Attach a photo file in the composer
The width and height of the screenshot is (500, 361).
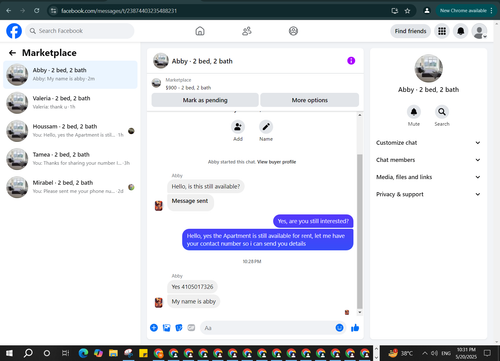pos(166,328)
